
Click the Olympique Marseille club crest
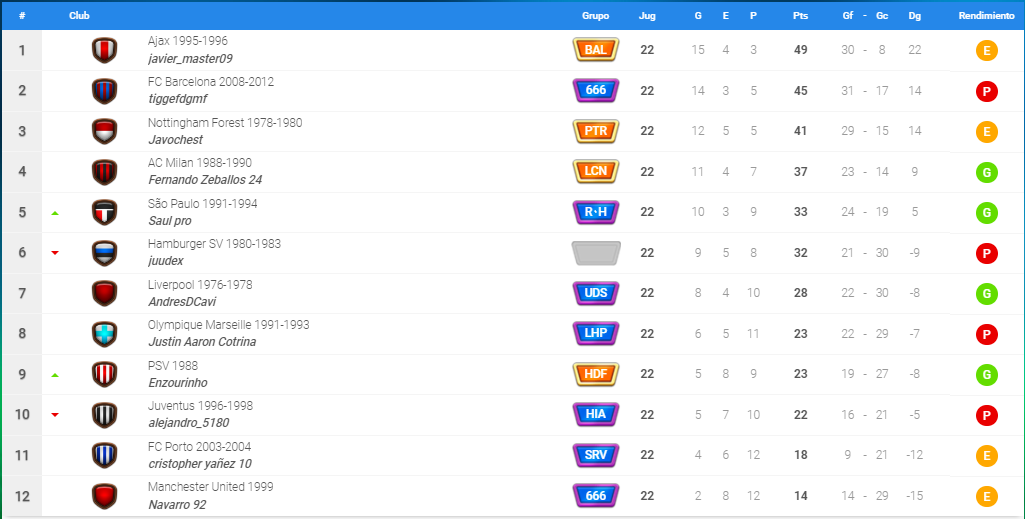(x=105, y=334)
